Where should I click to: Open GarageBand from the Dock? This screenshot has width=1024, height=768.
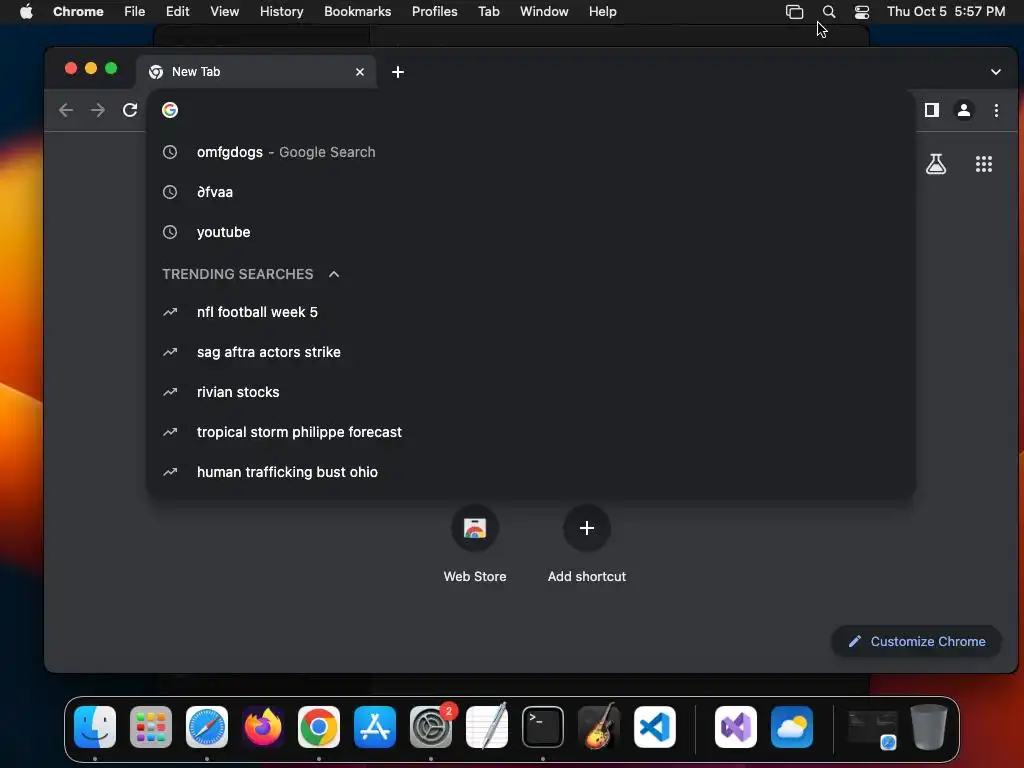(x=599, y=727)
